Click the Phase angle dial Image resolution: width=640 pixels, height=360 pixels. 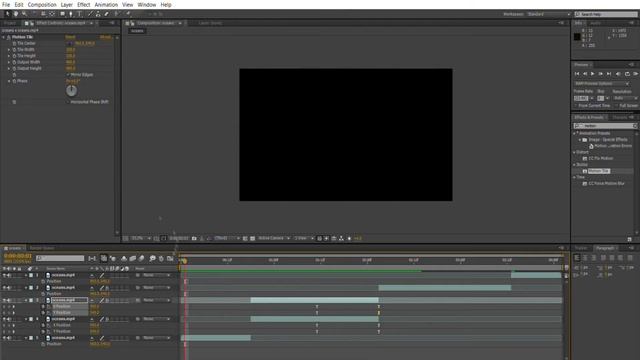(x=71, y=91)
